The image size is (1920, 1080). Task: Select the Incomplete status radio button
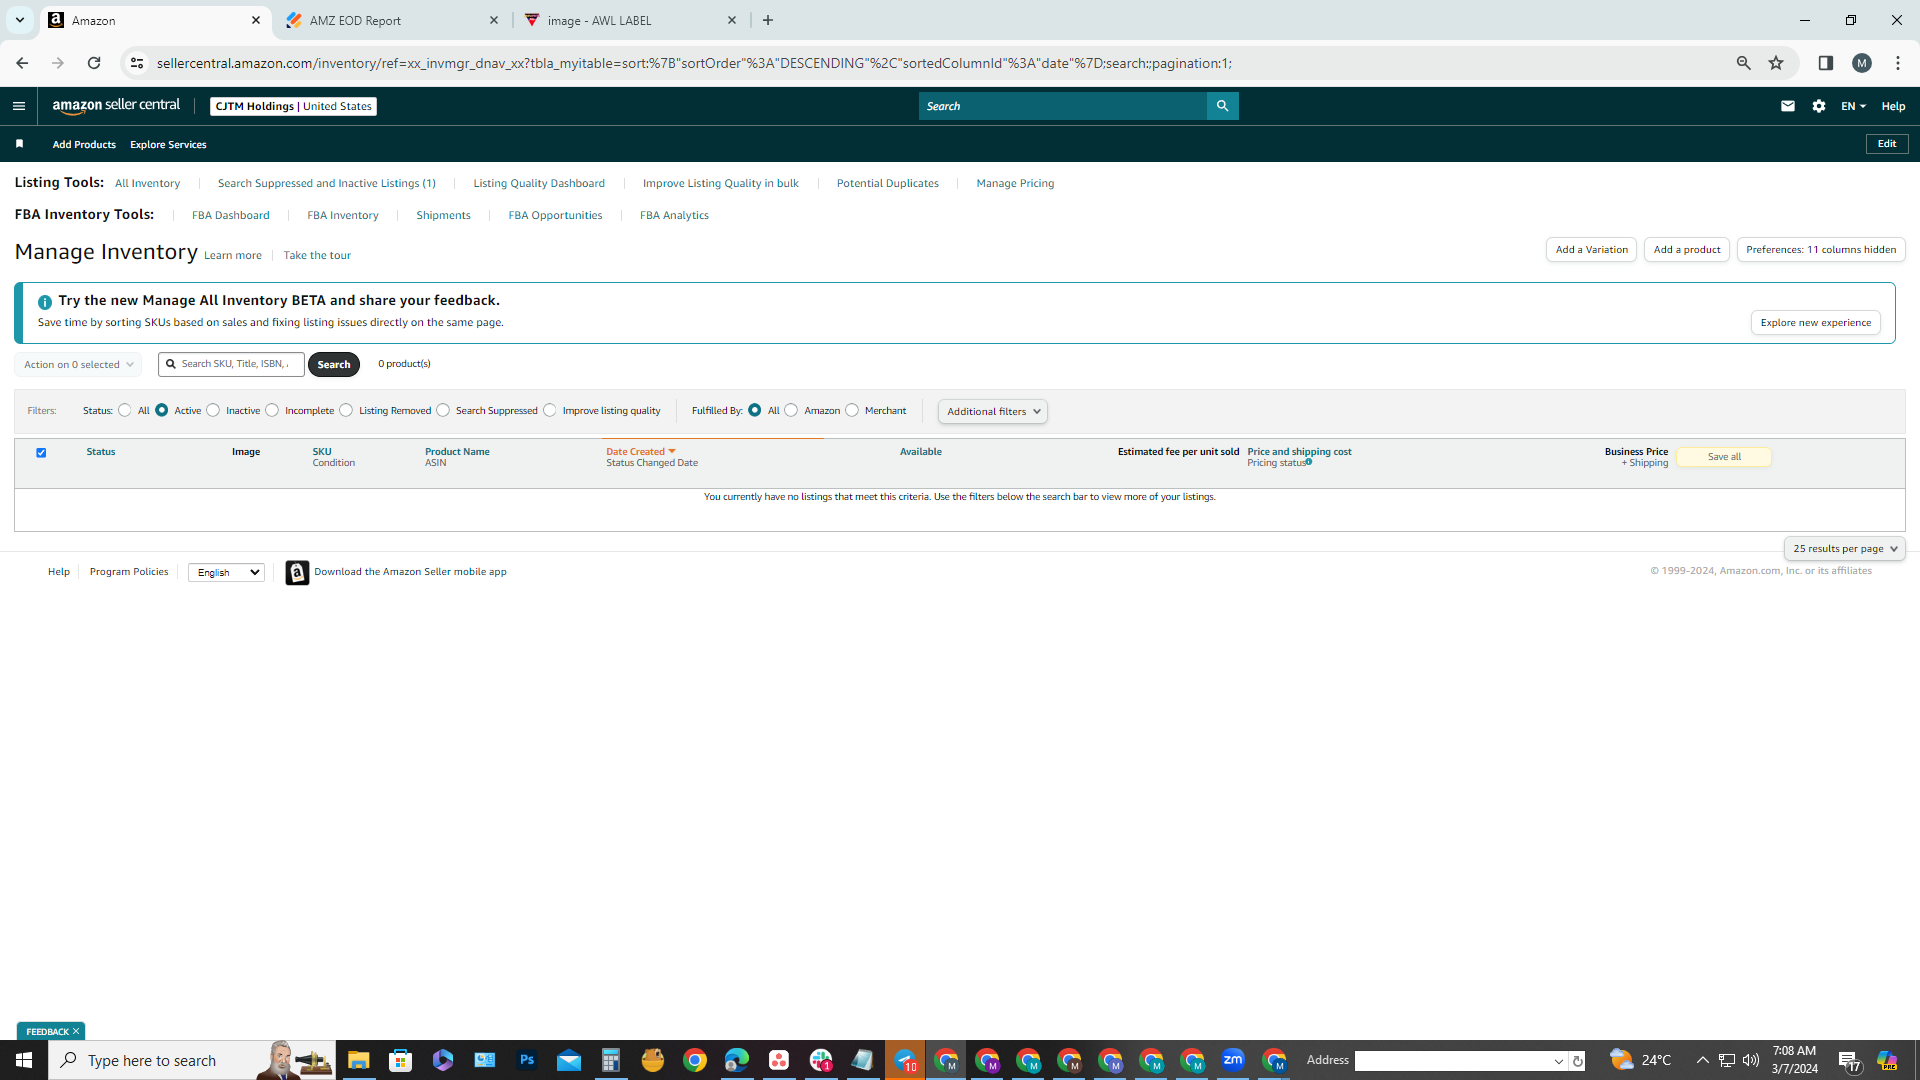pyautogui.click(x=272, y=410)
